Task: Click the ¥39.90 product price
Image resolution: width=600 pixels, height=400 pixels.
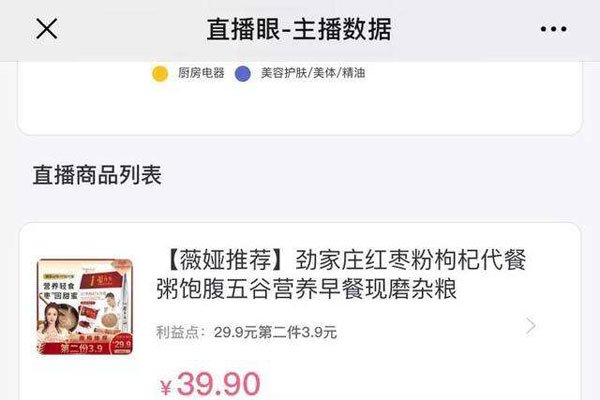Action: click(210, 384)
